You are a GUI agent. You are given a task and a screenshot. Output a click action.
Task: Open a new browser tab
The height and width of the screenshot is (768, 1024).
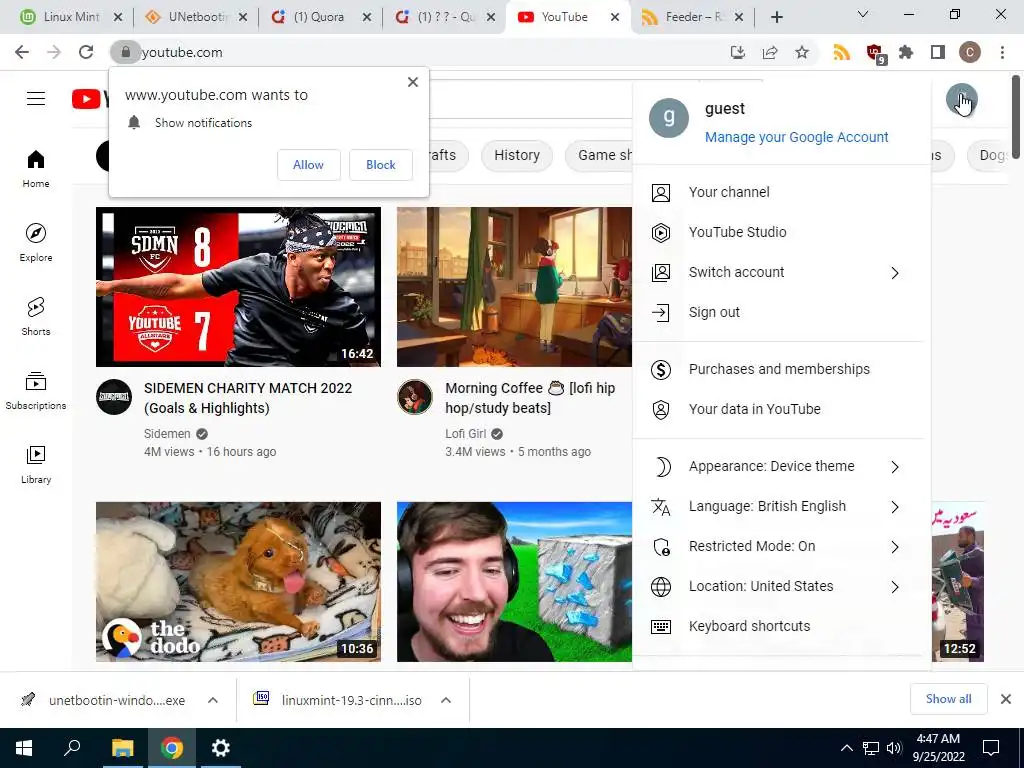pos(776,17)
